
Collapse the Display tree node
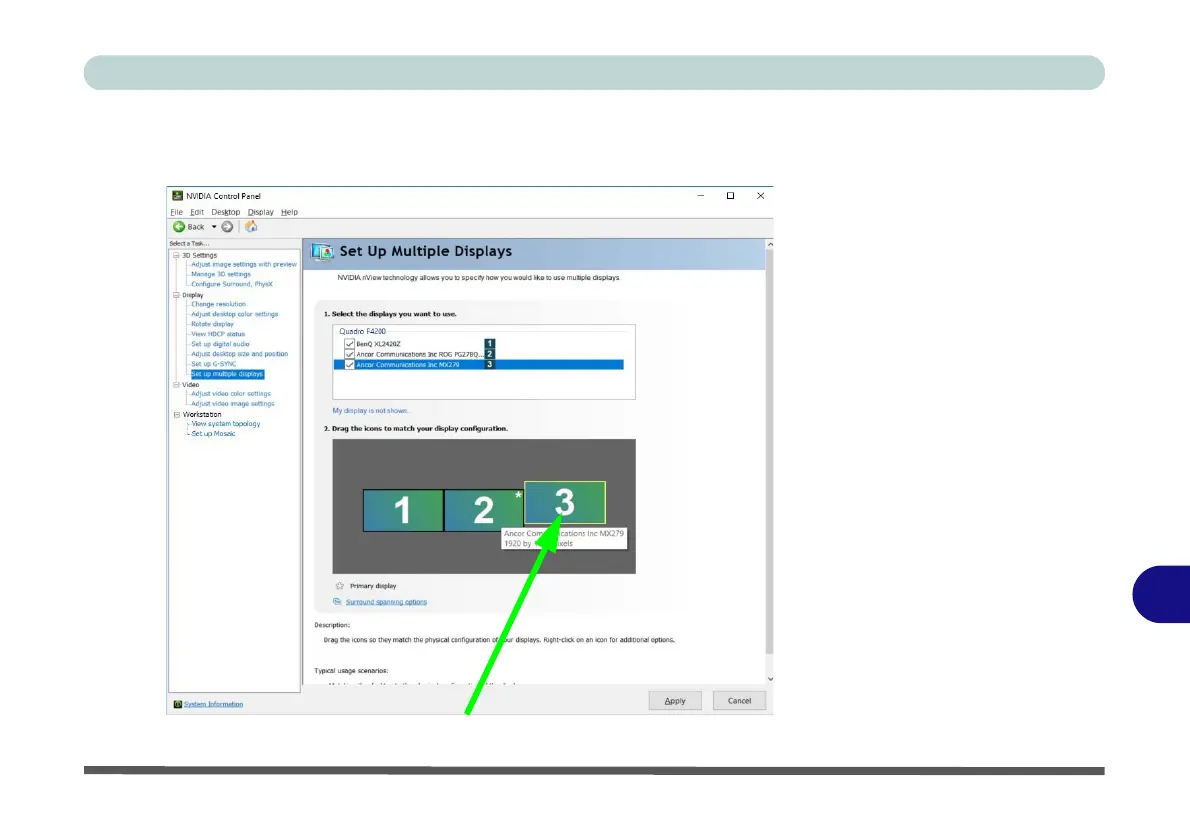pos(176,295)
